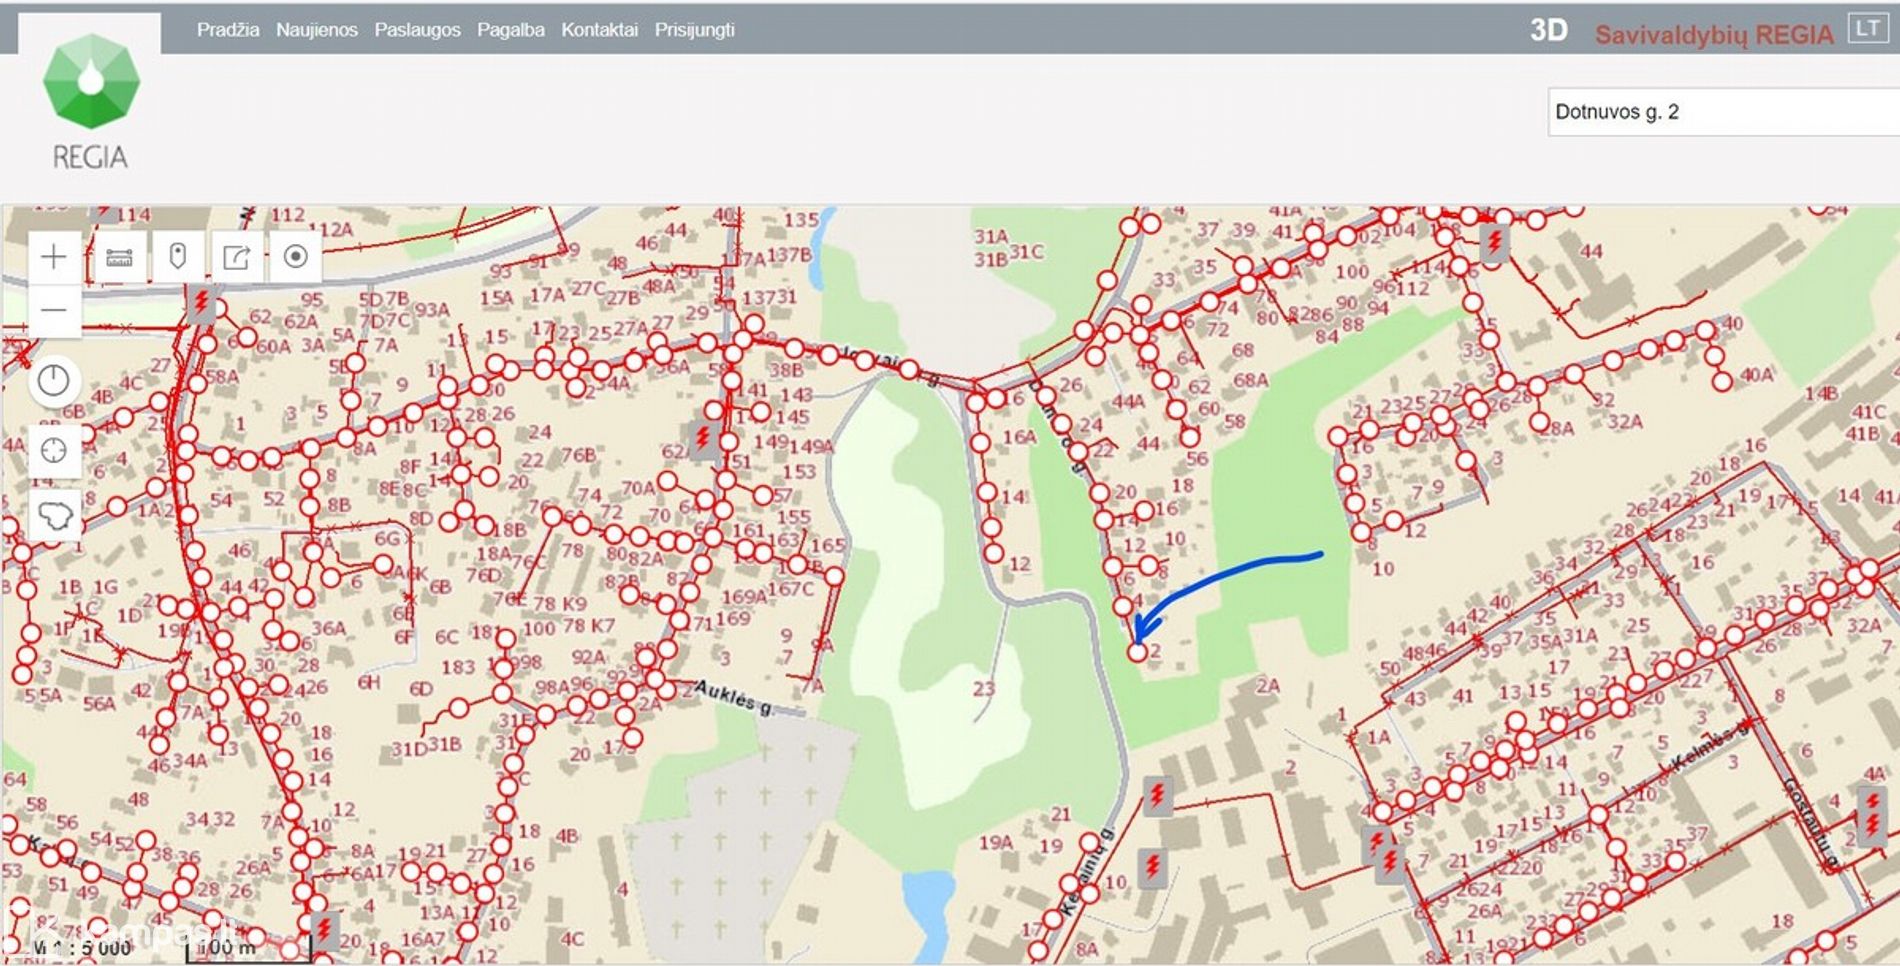Image resolution: width=1900 pixels, height=966 pixels.
Task: Zoom to Lithuania outline extent button
Action: 54,516
